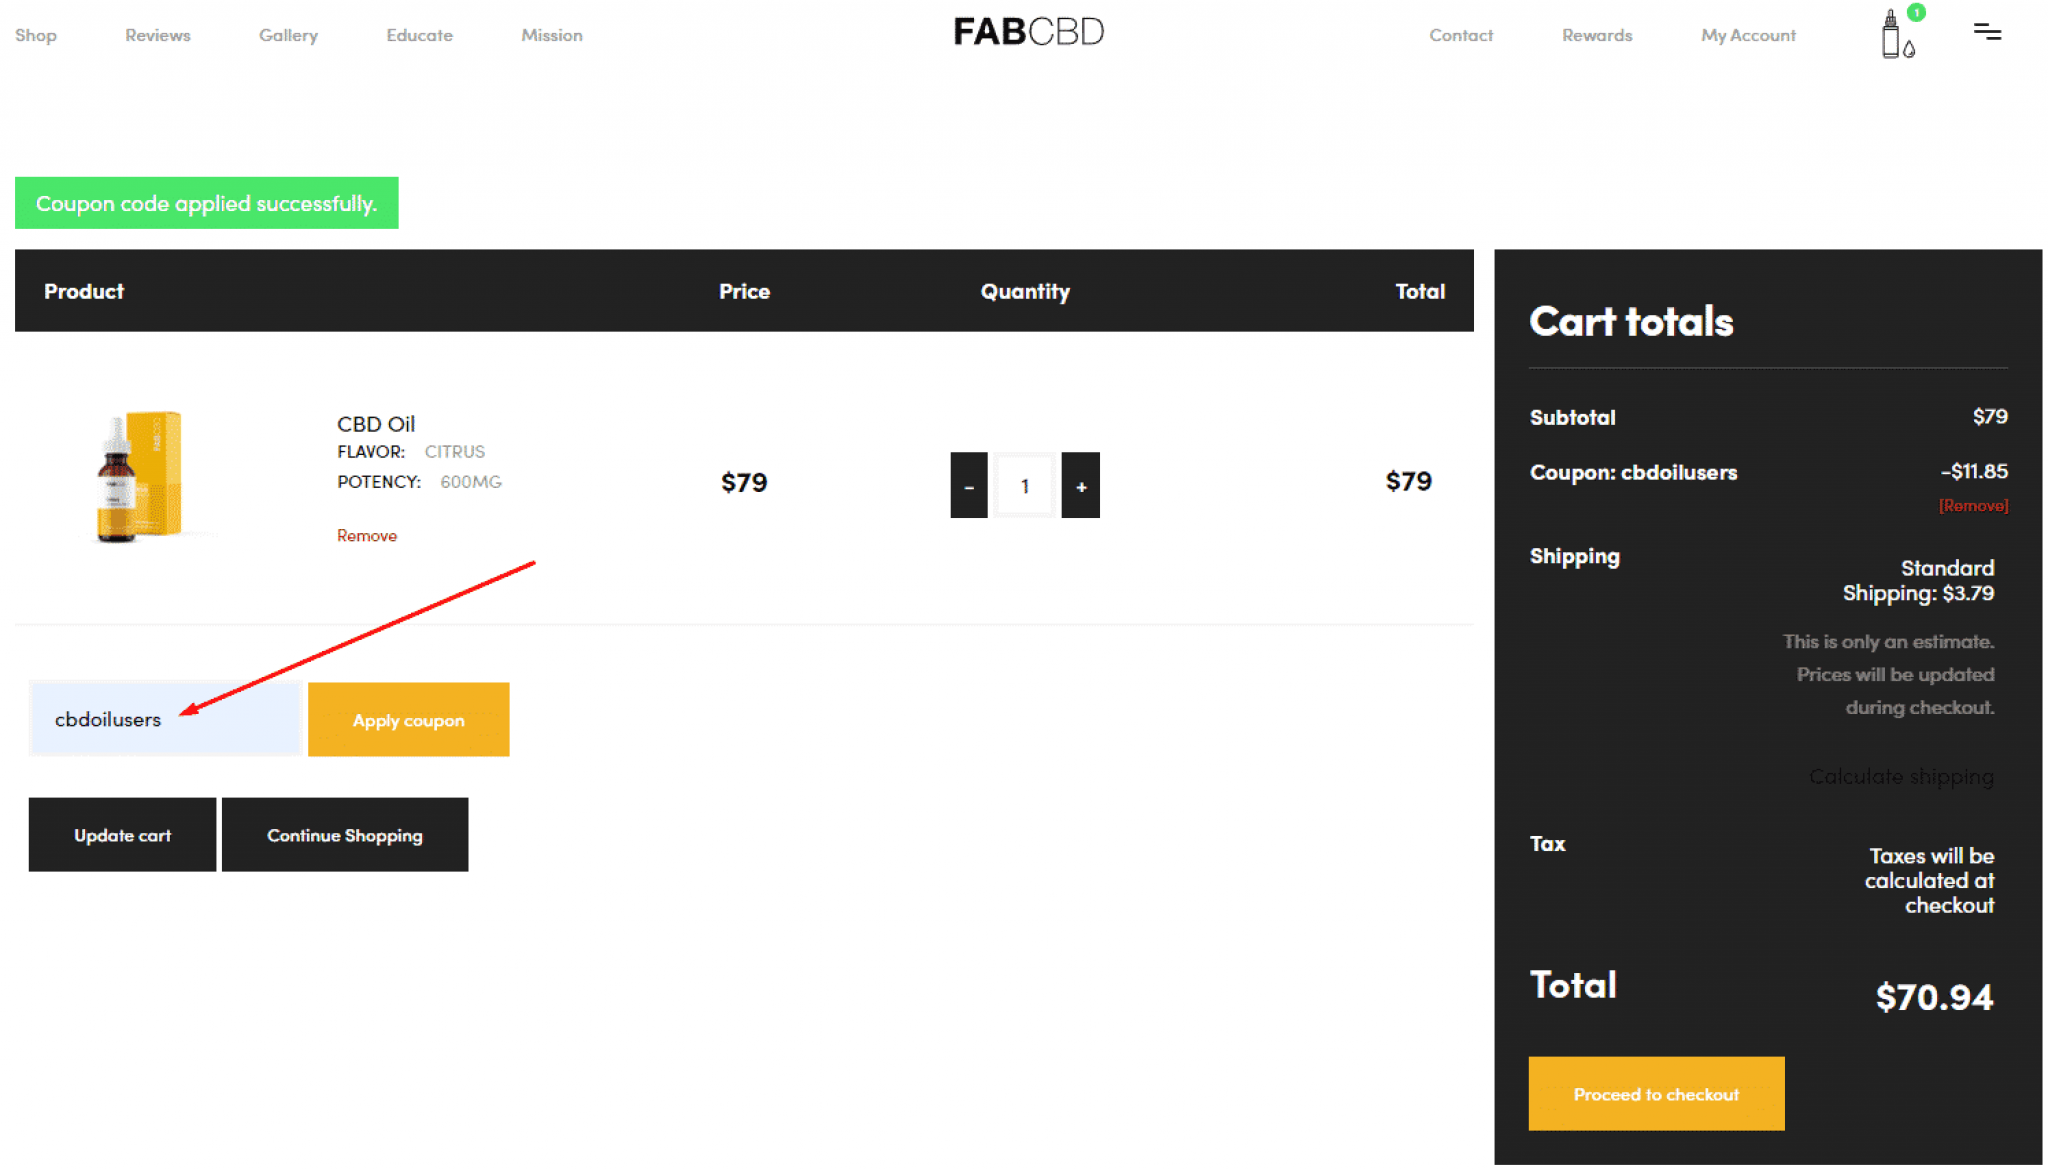The width and height of the screenshot is (2048, 1169).
Task: Click the Apply coupon button
Action: pyautogui.click(x=408, y=719)
